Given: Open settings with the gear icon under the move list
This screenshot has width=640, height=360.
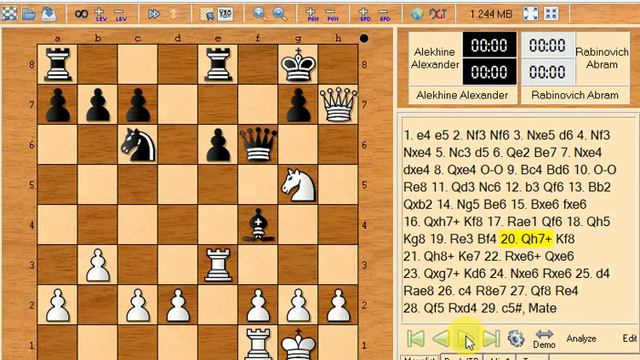Looking at the screenshot, I should (516, 338).
